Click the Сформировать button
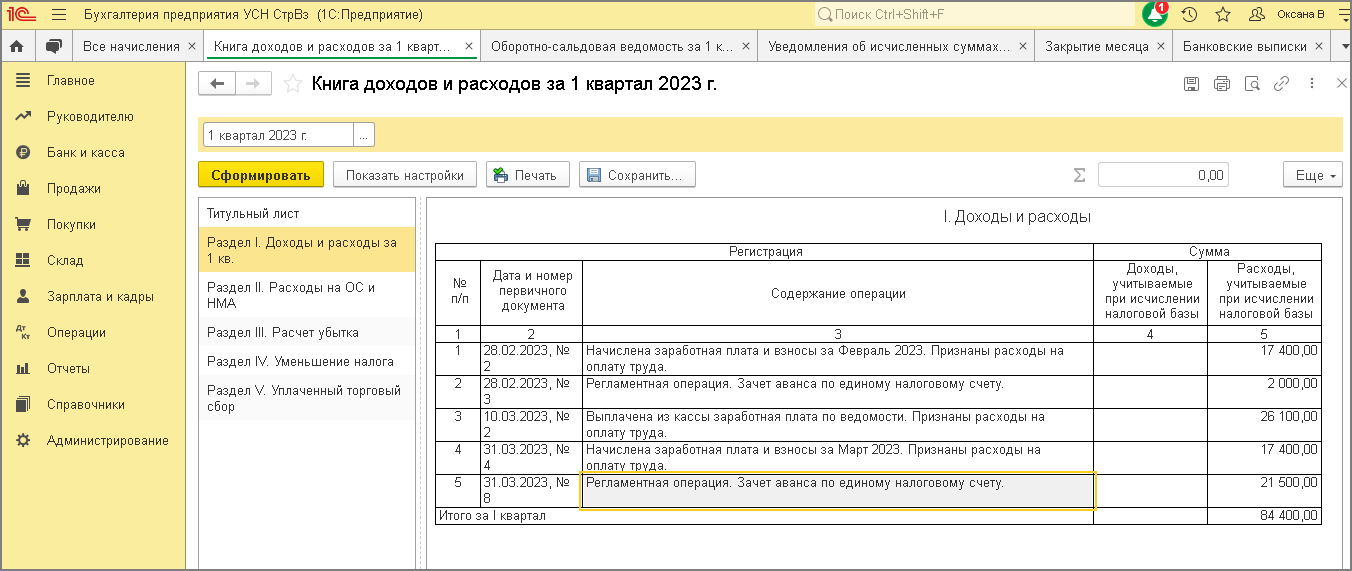The image size is (1352, 571). tap(261, 175)
